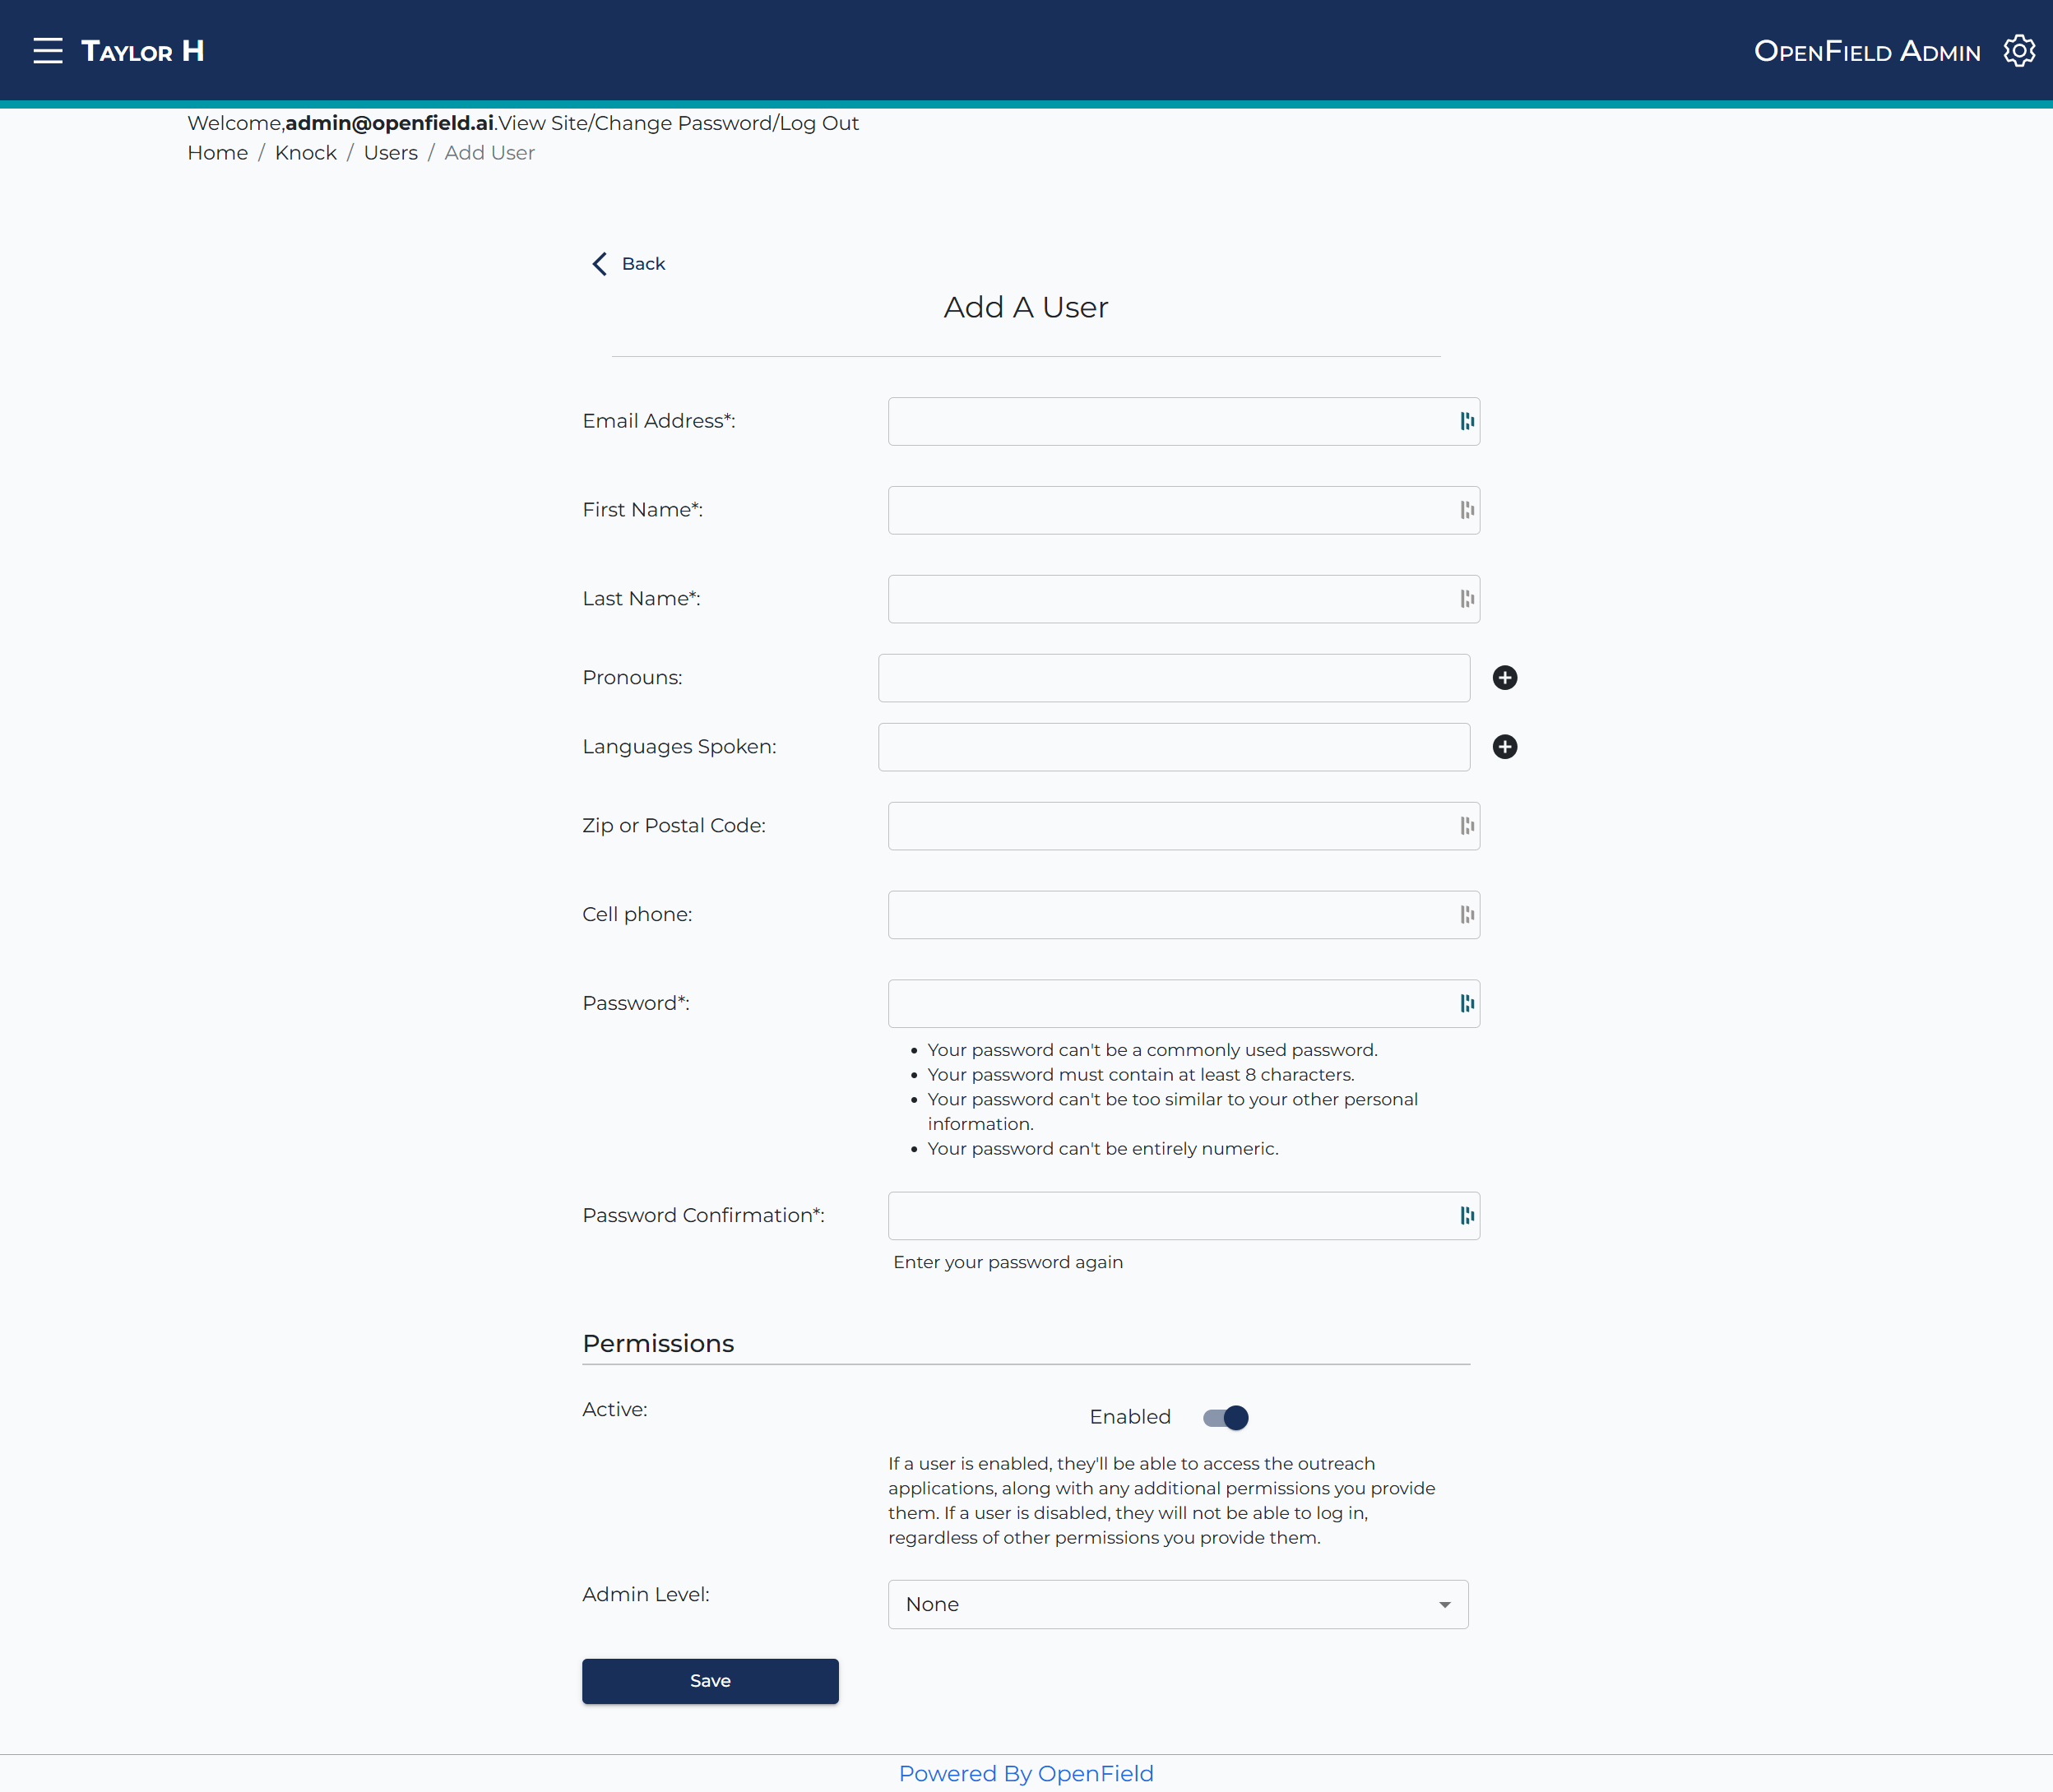The height and width of the screenshot is (1792, 2053).
Task: Focus the Last Name input field
Action: point(1184,599)
